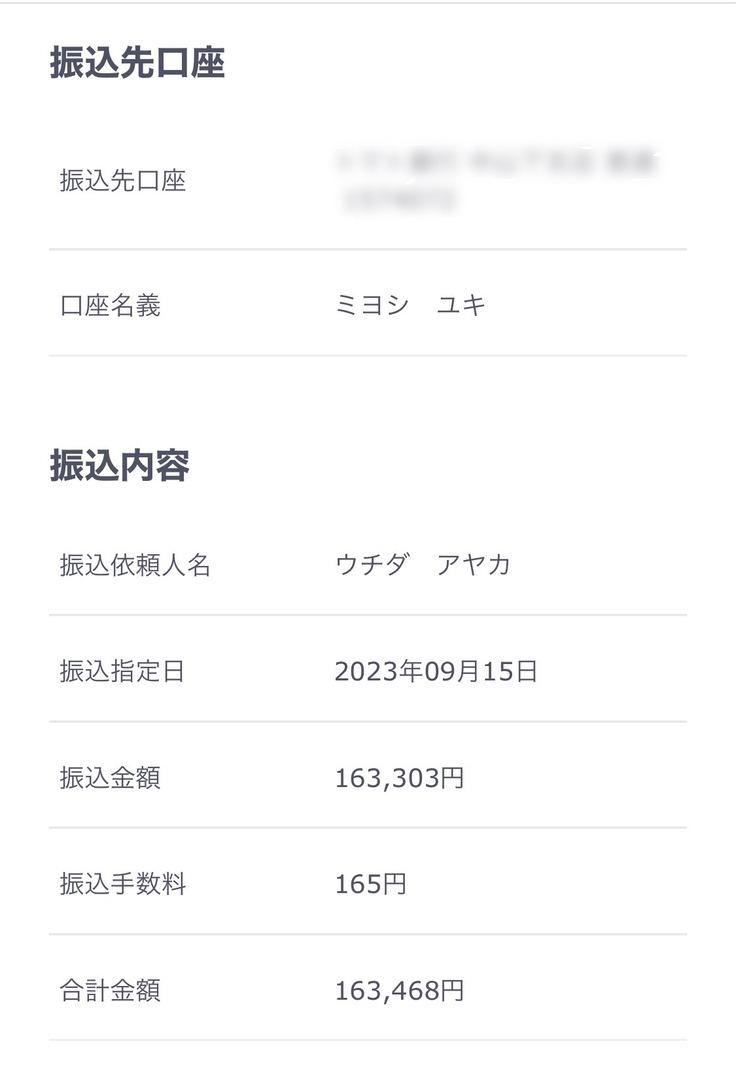Click the account holder surname ミヨシ
The height and width of the screenshot is (1073, 736).
[x=372, y=305]
